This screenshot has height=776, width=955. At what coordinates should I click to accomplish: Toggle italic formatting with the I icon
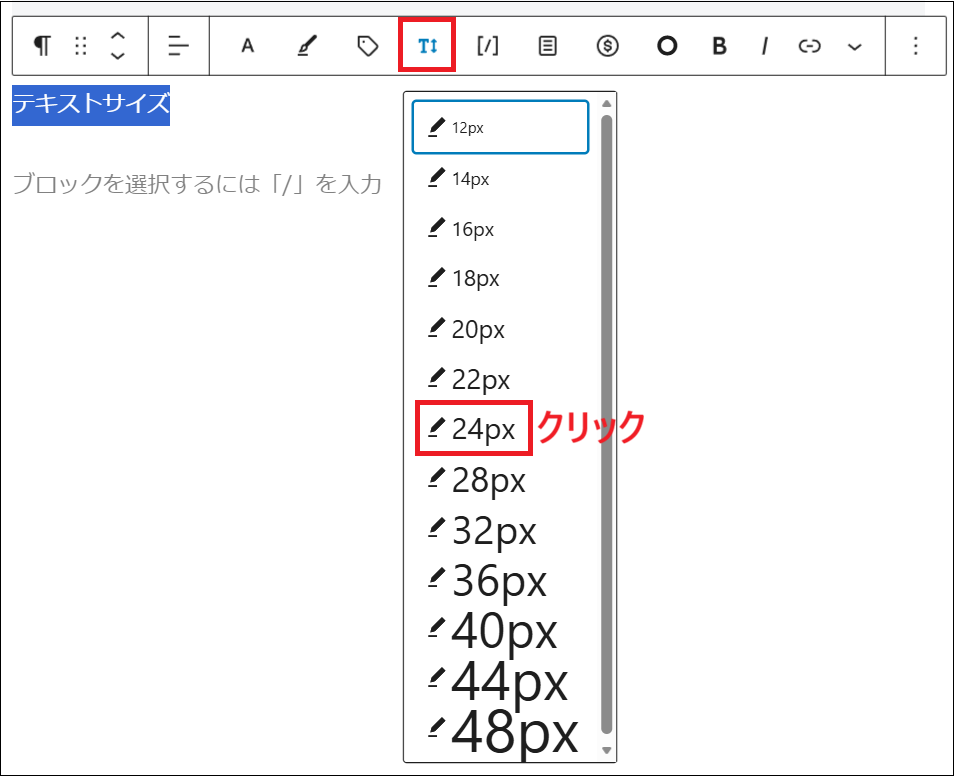(x=764, y=46)
